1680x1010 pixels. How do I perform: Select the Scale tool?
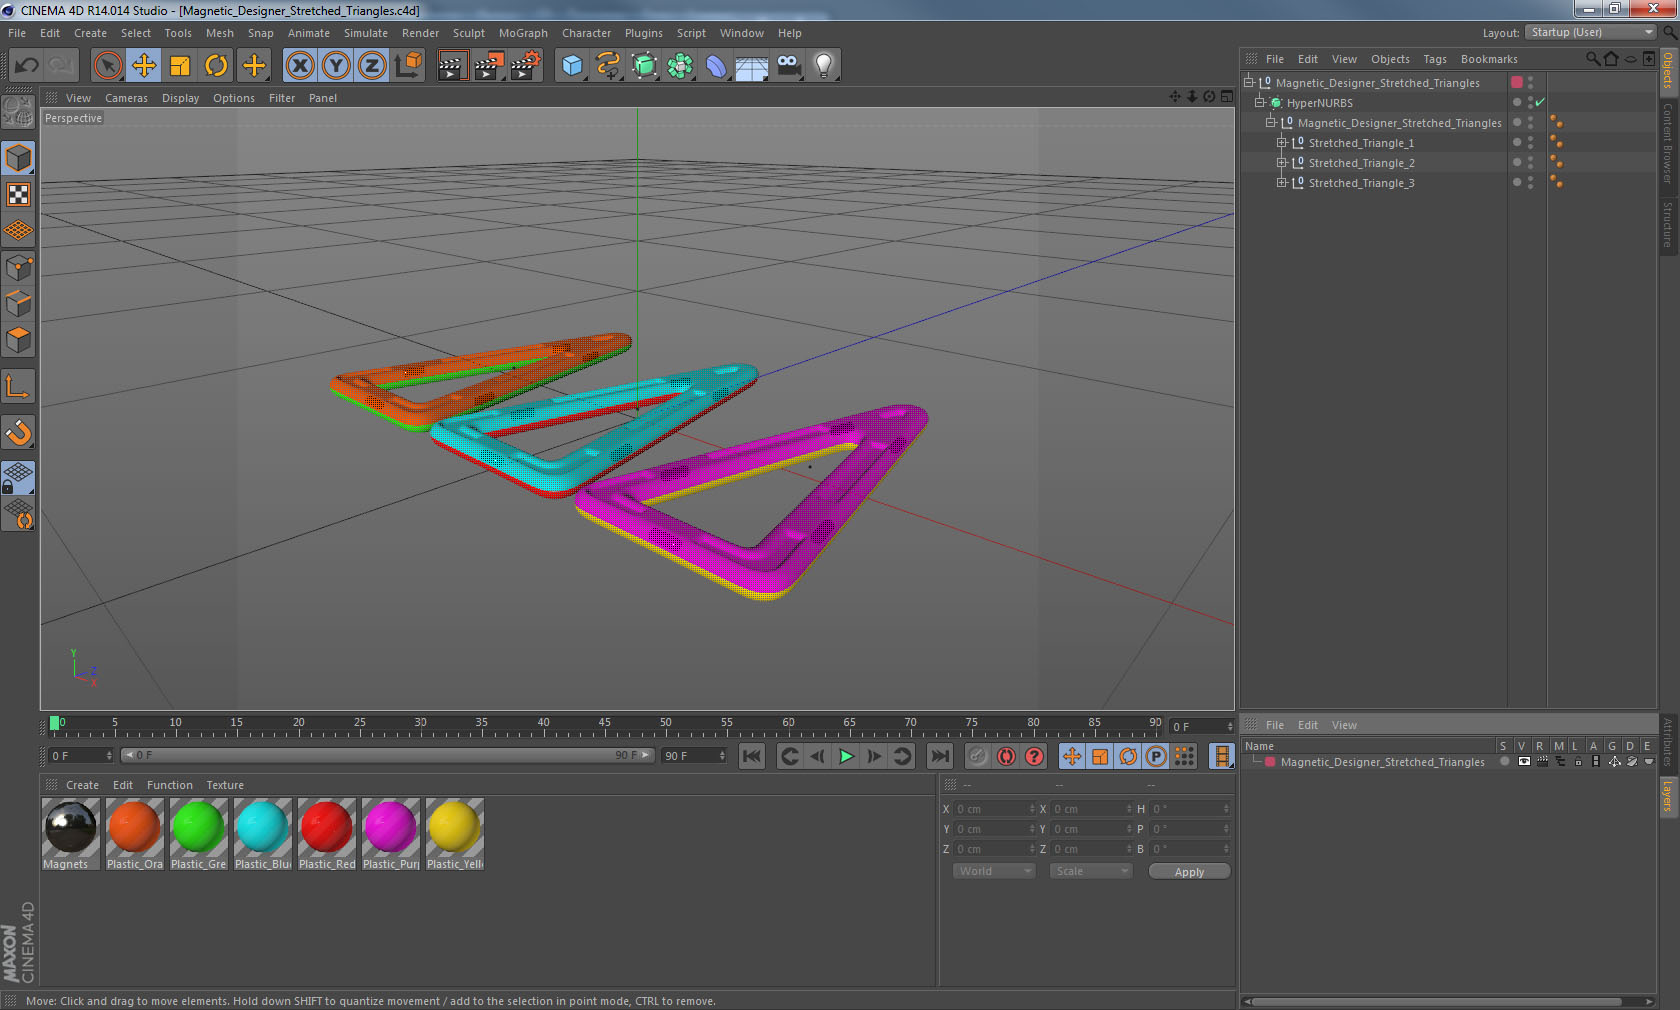click(180, 66)
